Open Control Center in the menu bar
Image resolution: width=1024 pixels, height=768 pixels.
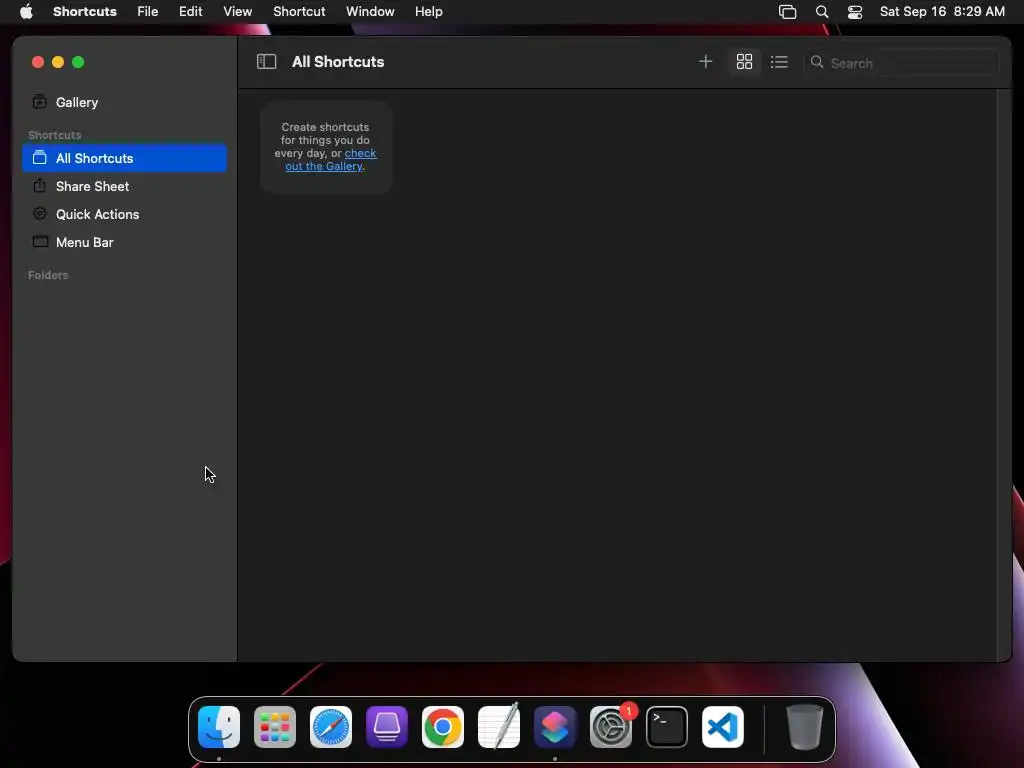tap(855, 12)
